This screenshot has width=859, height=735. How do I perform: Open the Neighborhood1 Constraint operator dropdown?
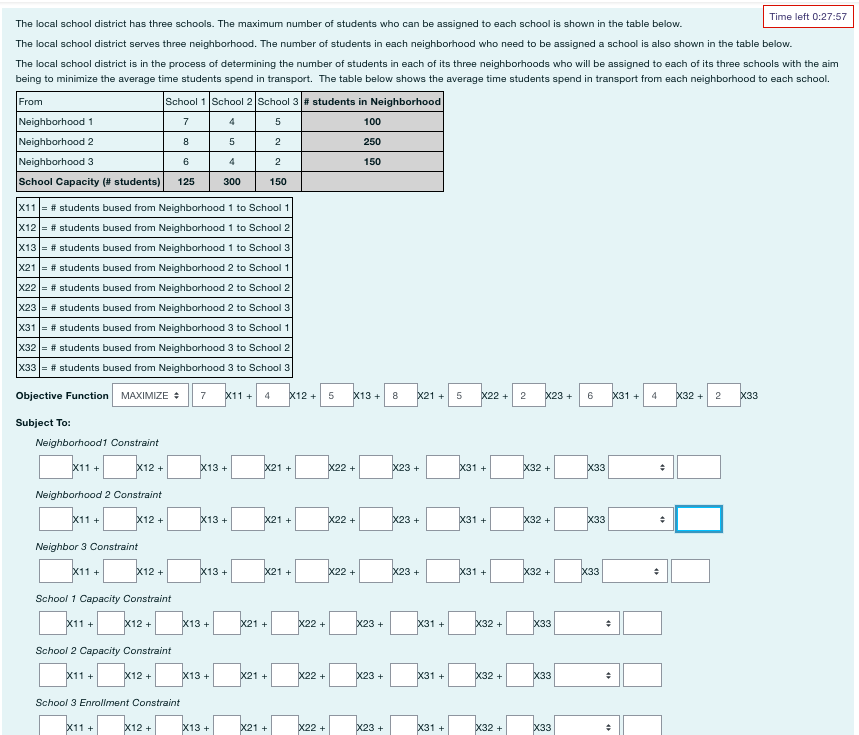click(640, 467)
